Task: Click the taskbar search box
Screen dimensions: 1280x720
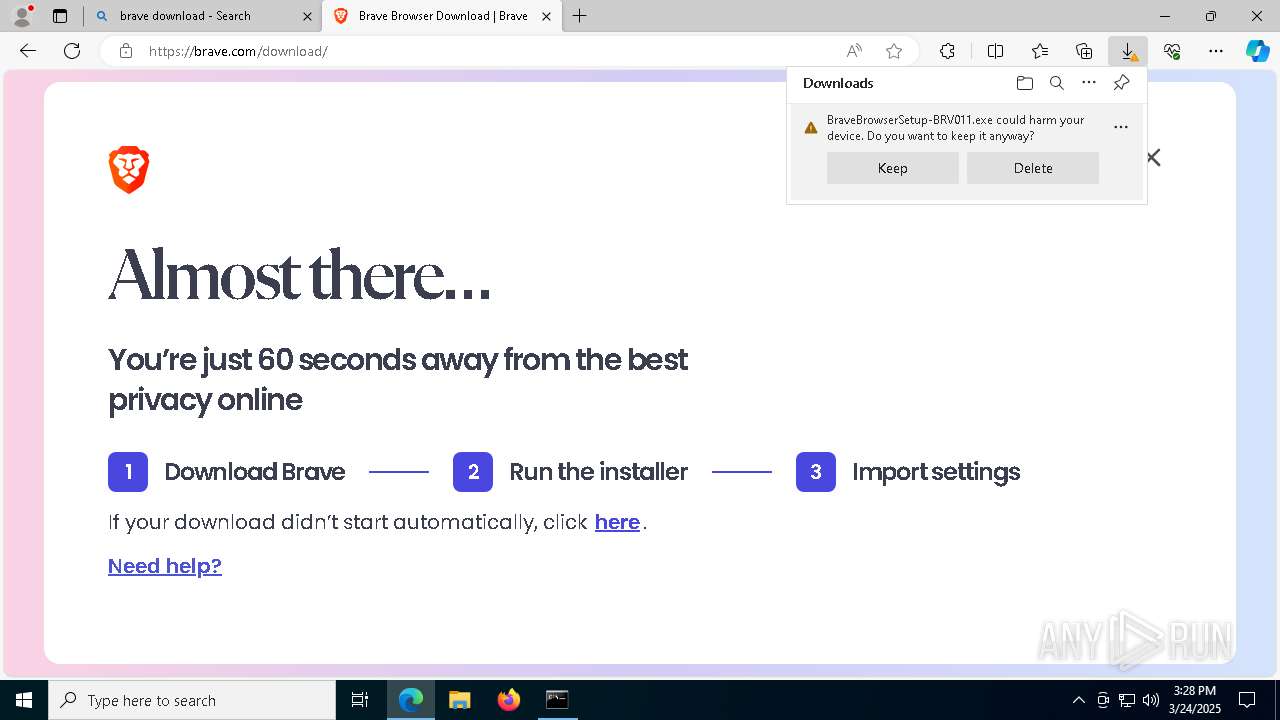Action: click(192, 700)
